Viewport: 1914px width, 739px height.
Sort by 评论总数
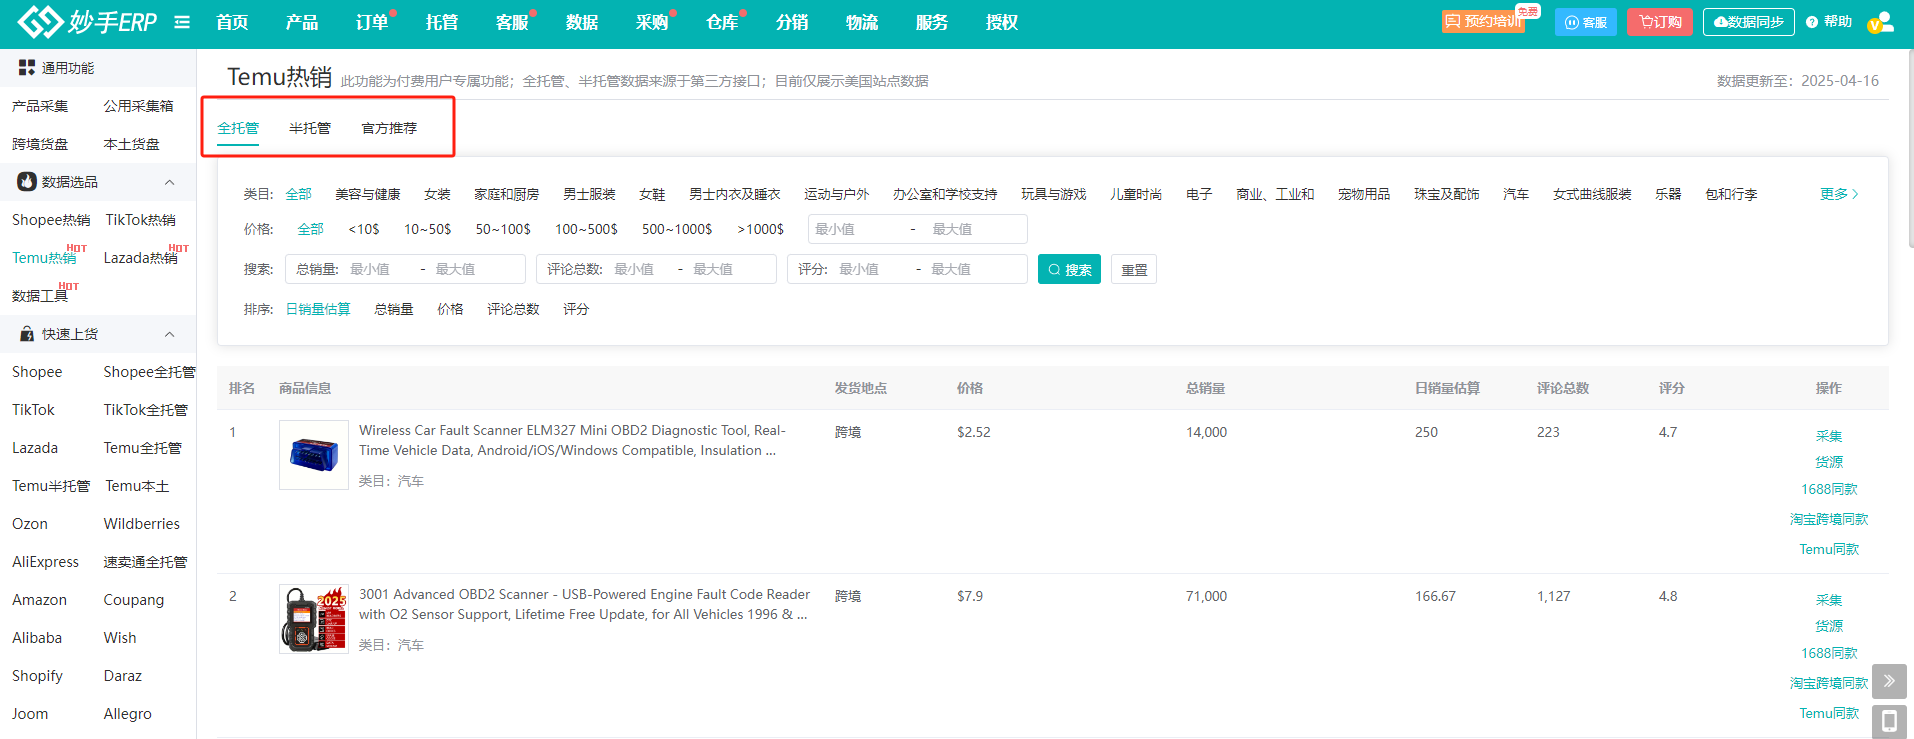click(x=513, y=309)
